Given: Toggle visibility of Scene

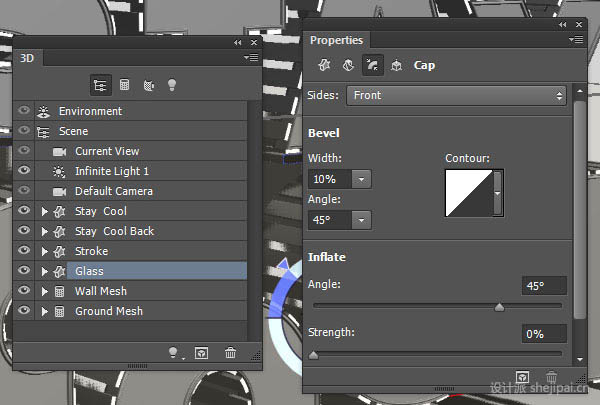Looking at the screenshot, I should [x=24, y=130].
